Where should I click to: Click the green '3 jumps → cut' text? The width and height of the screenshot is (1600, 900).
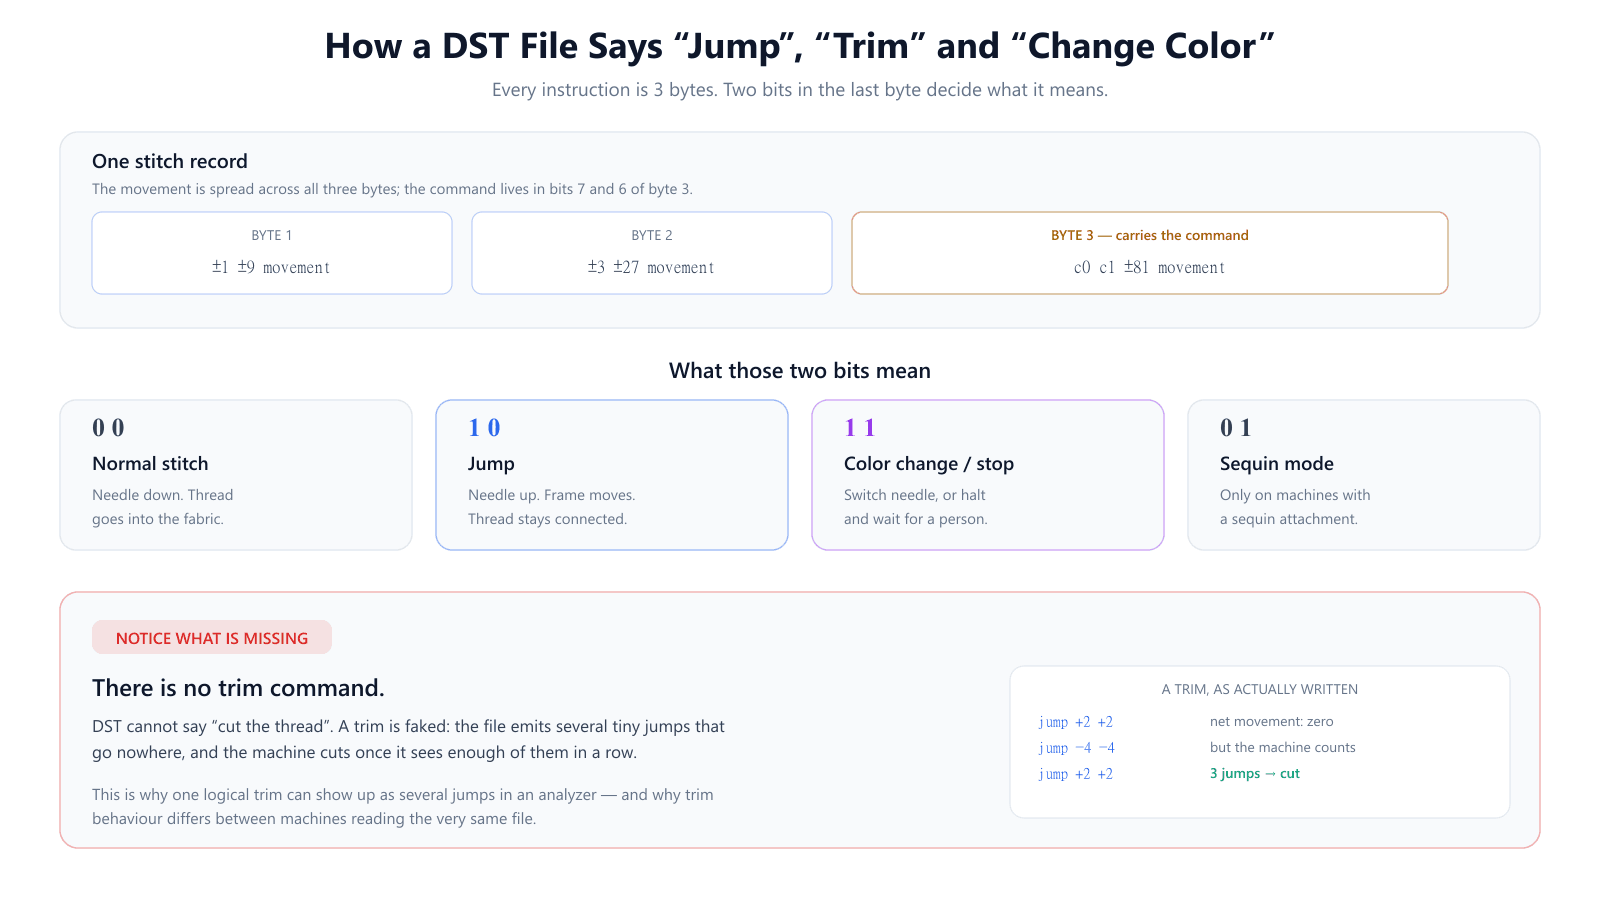point(1255,773)
